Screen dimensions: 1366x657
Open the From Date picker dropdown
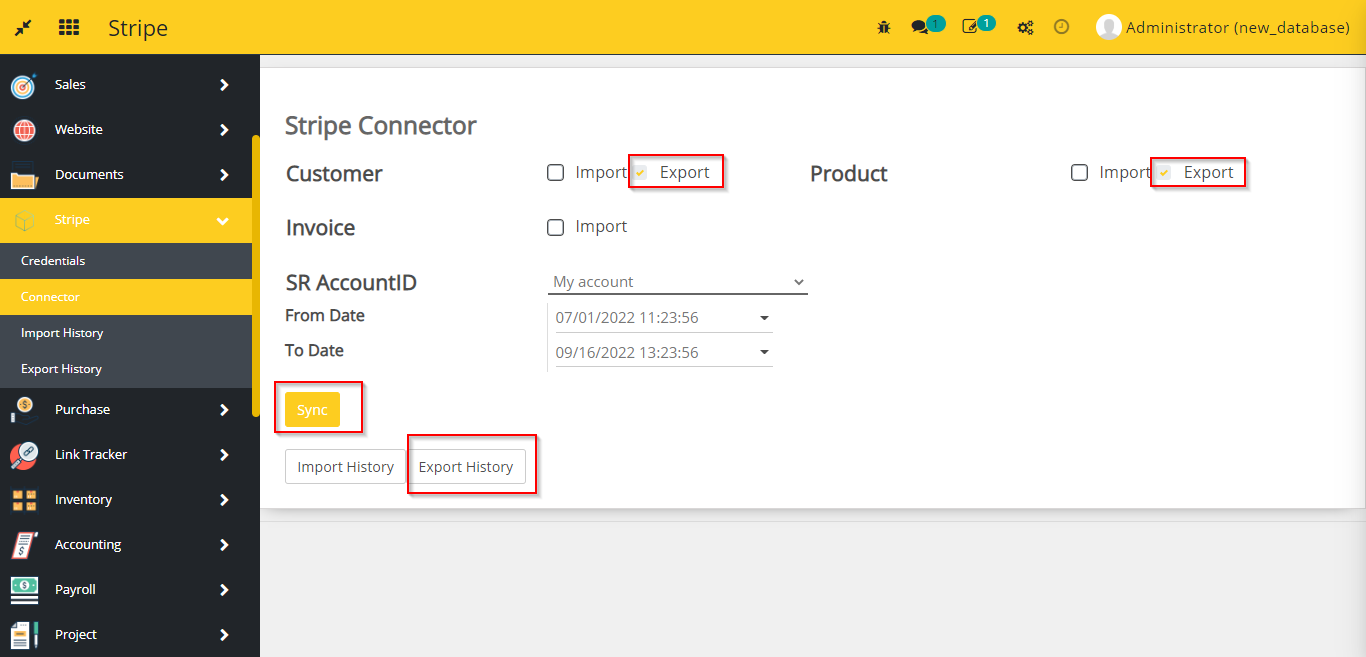pos(764,318)
